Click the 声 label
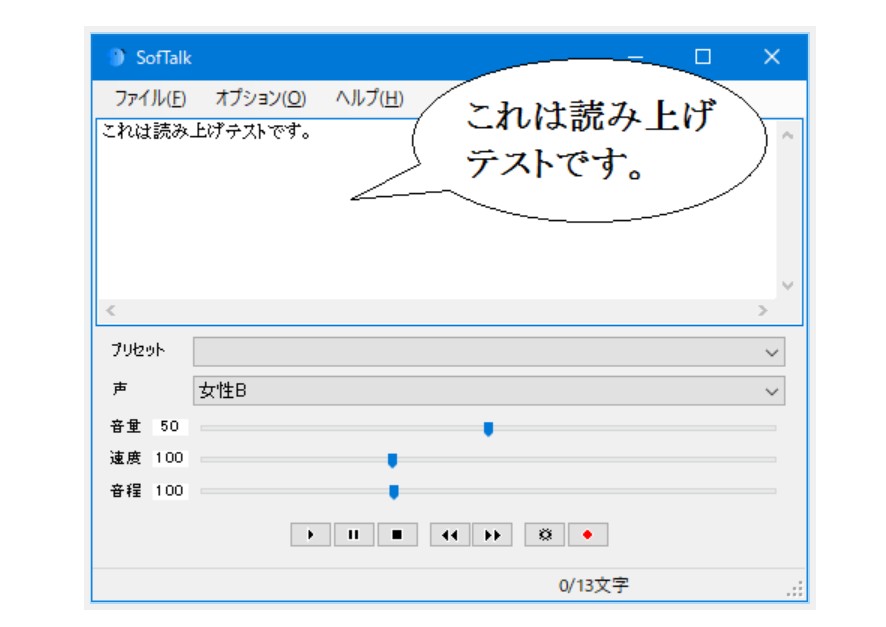 pyautogui.click(x=119, y=389)
